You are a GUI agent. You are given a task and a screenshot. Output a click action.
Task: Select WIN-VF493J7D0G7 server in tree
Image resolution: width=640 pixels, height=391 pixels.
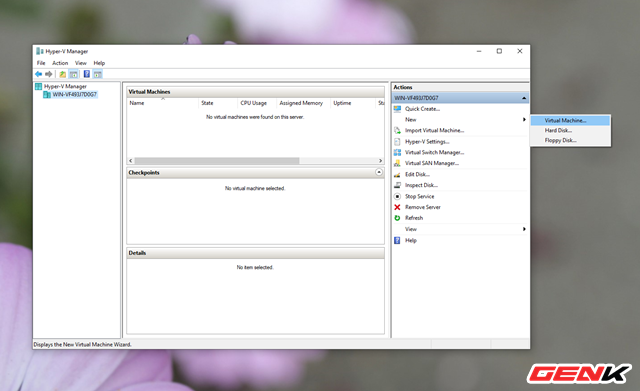[x=75, y=94]
